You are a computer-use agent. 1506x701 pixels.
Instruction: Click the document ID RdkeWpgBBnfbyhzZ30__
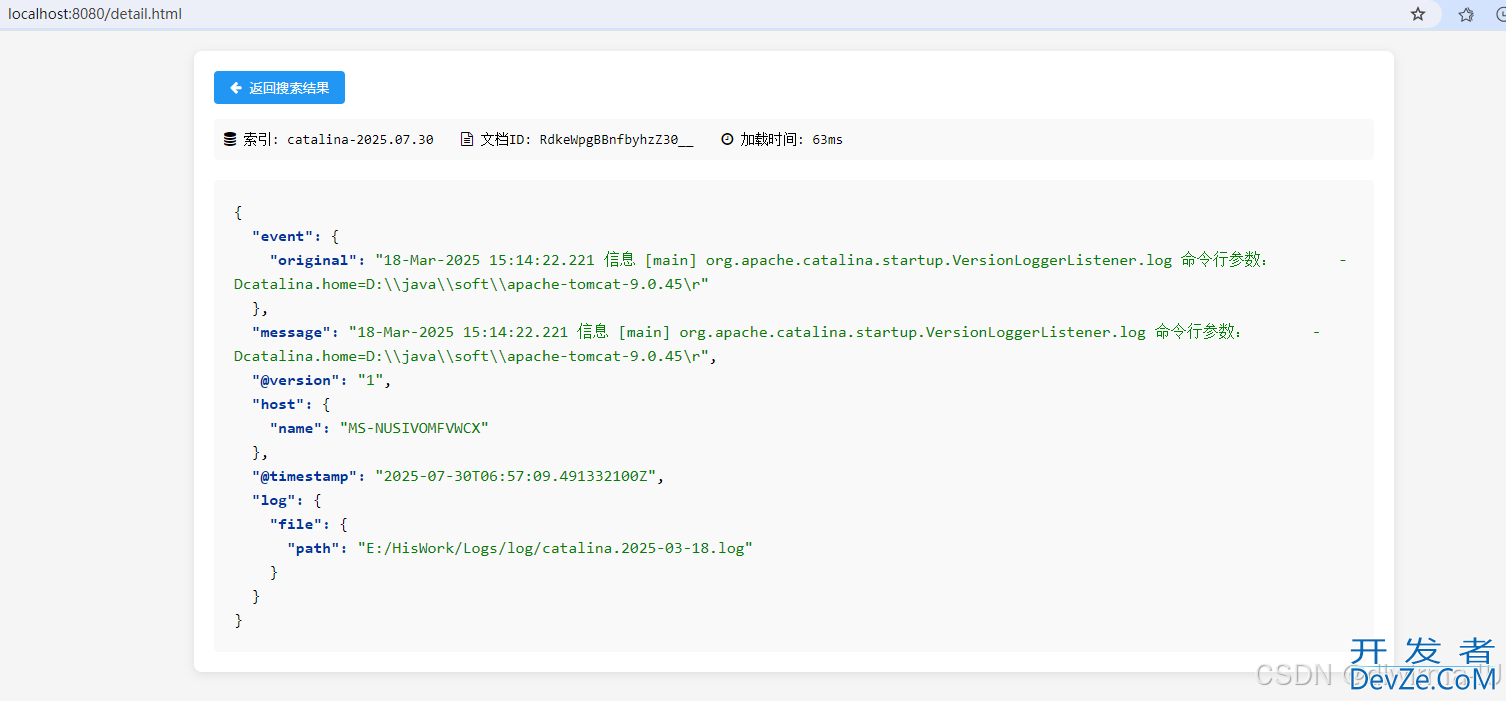(x=616, y=140)
